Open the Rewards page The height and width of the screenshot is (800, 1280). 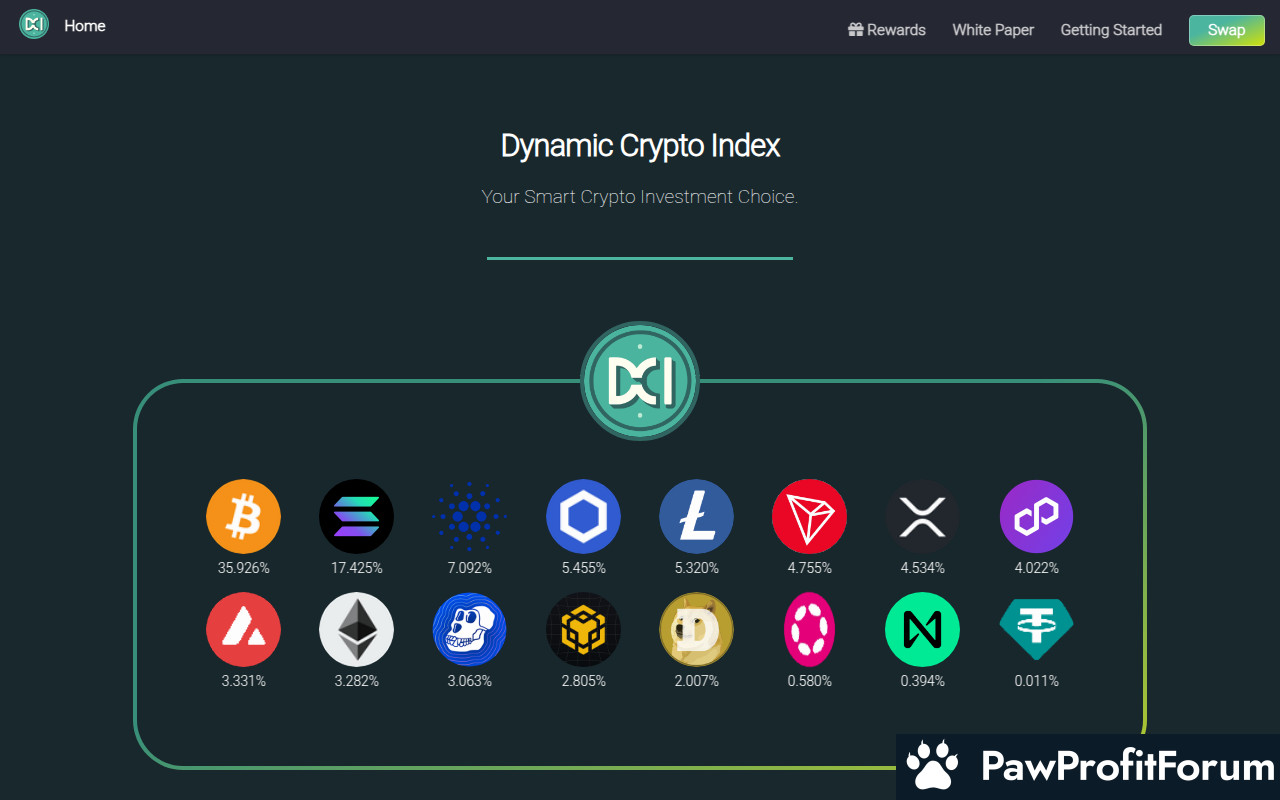pyautogui.click(x=887, y=30)
